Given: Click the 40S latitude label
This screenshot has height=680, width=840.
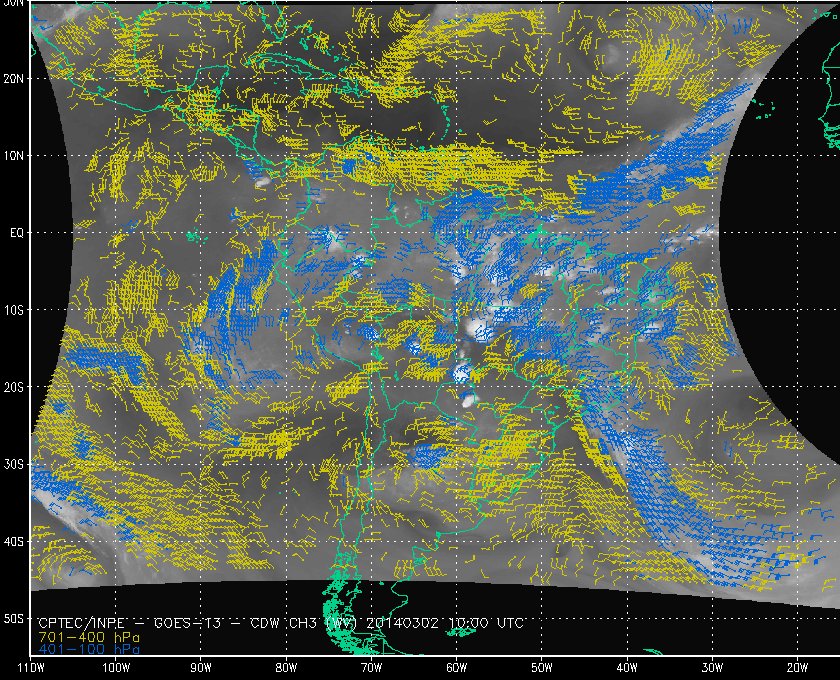Looking at the screenshot, I should (x=14, y=541).
